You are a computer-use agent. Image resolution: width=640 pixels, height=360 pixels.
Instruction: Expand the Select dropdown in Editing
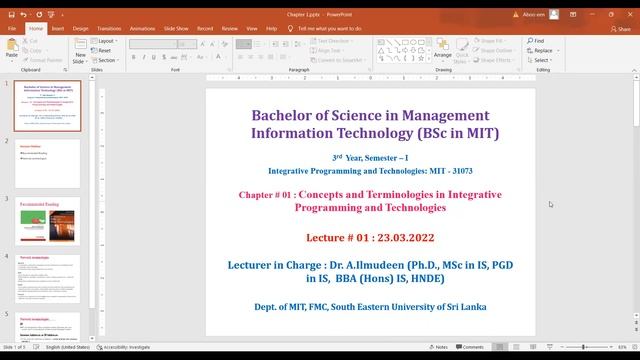(540, 60)
